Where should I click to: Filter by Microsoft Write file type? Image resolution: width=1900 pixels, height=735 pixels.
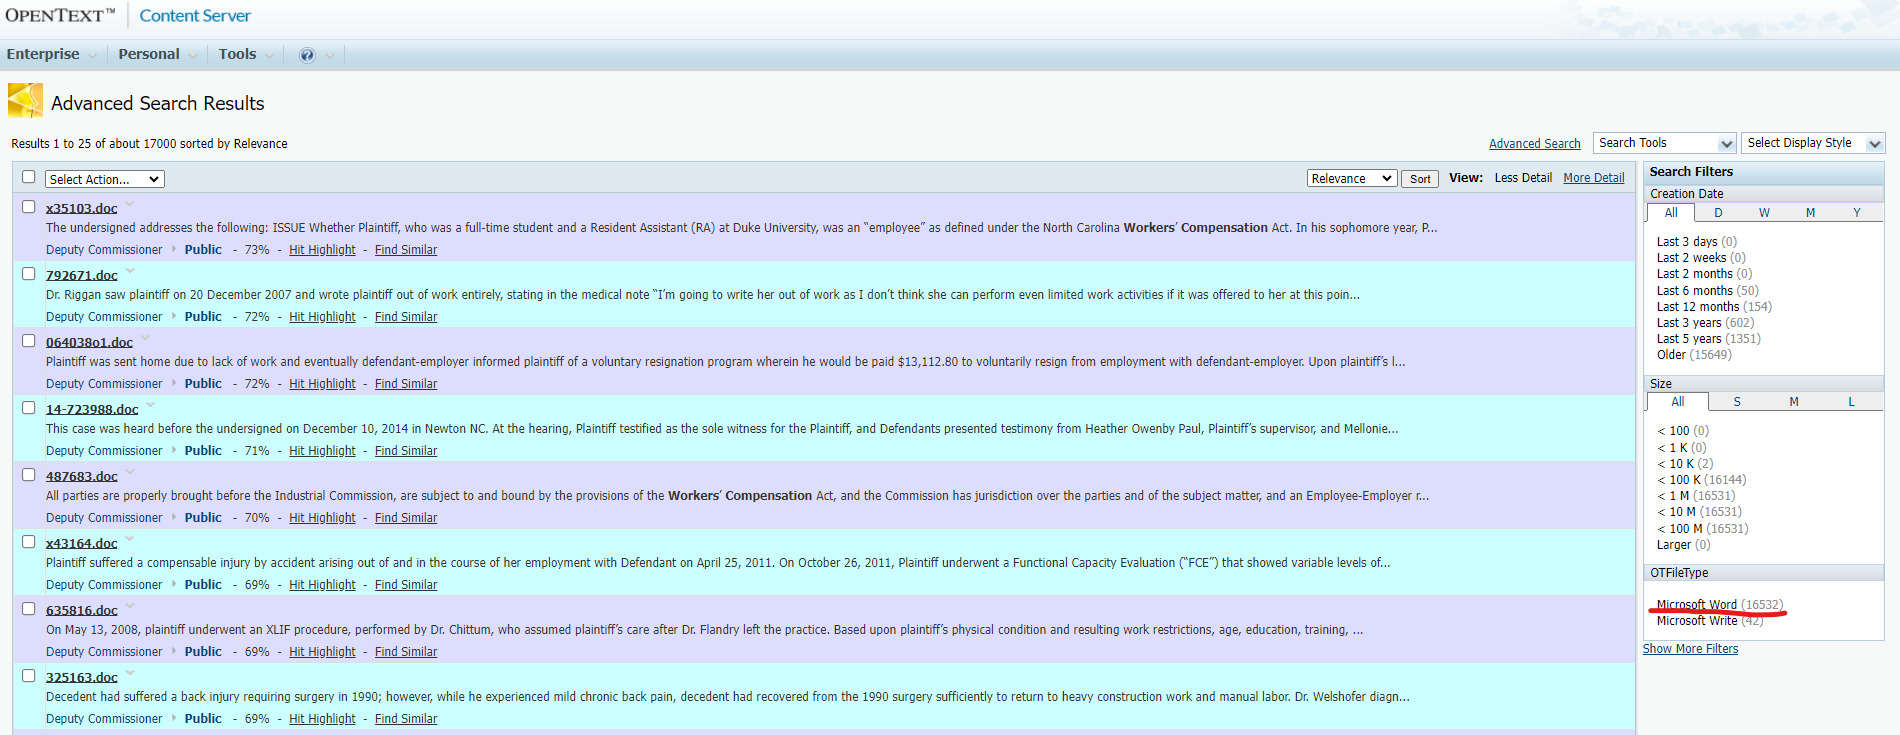(1696, 621)
